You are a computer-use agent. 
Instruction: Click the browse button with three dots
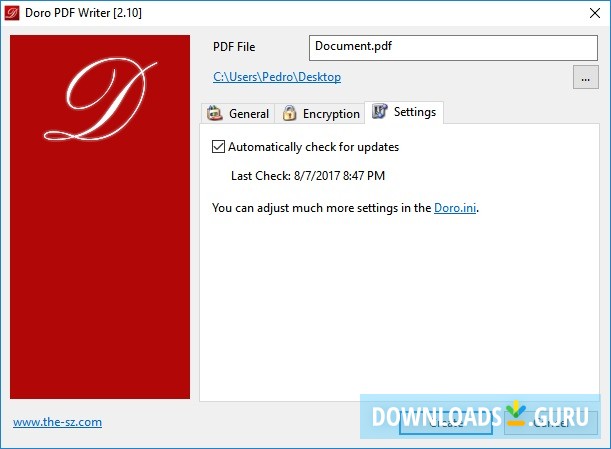click(x=586, y=77)
